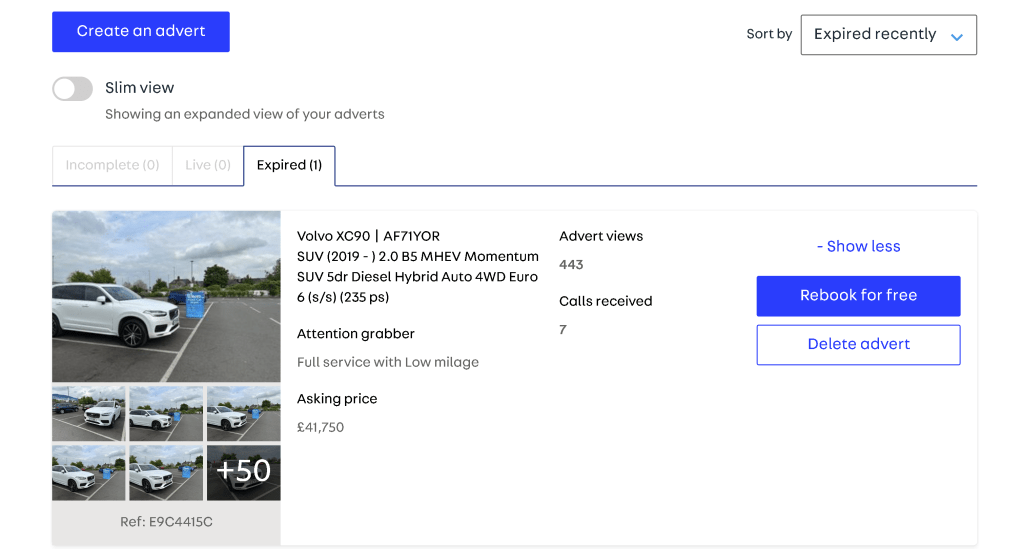Switch to the Incomplete (0) tab

point(112,165)
